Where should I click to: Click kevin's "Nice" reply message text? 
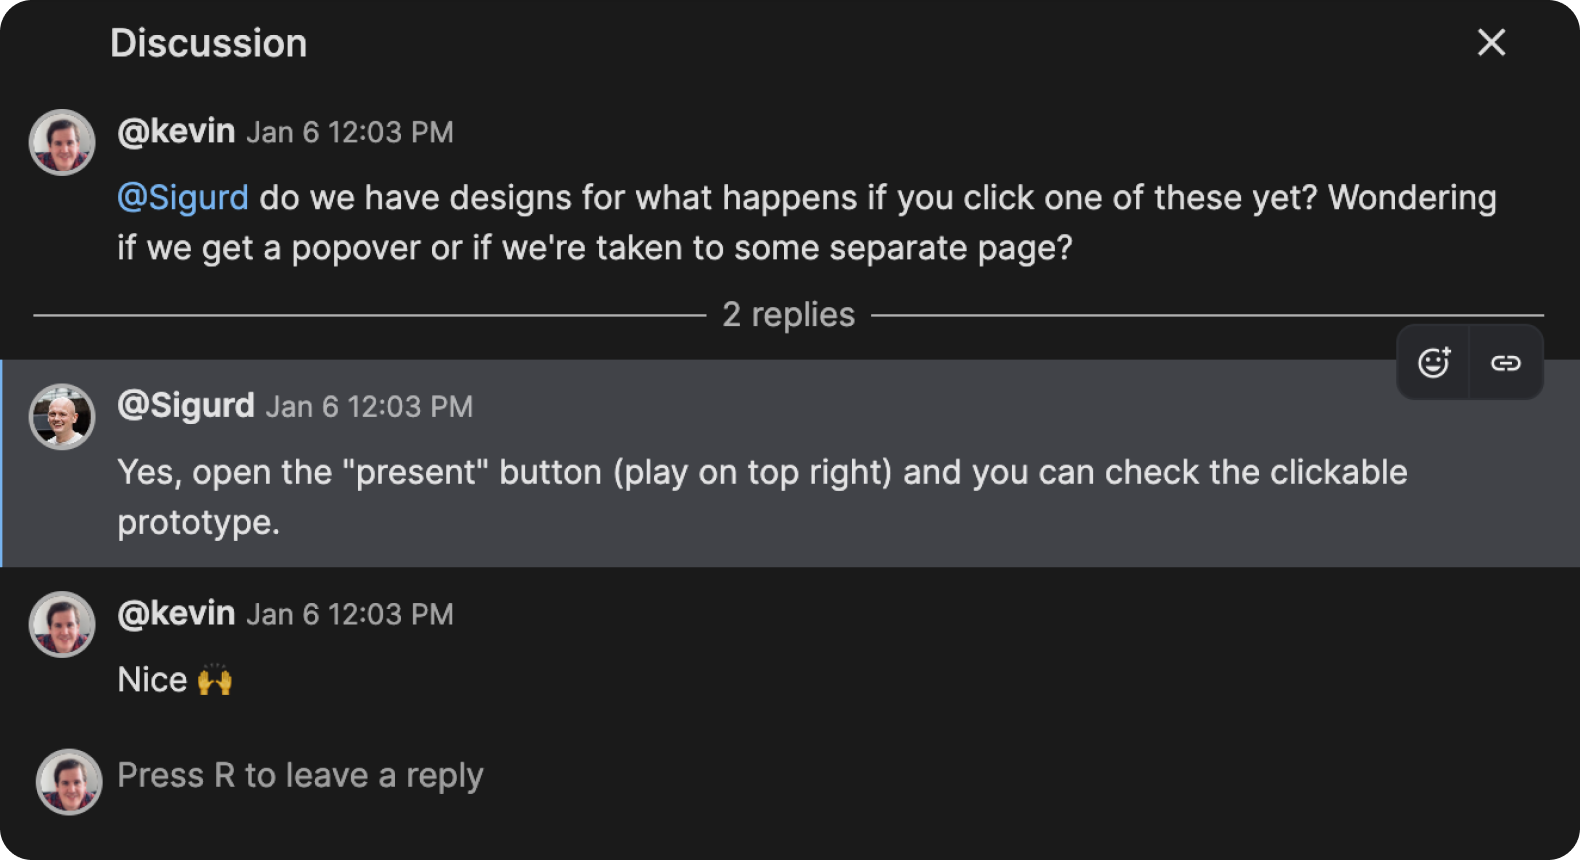[153, 680]
